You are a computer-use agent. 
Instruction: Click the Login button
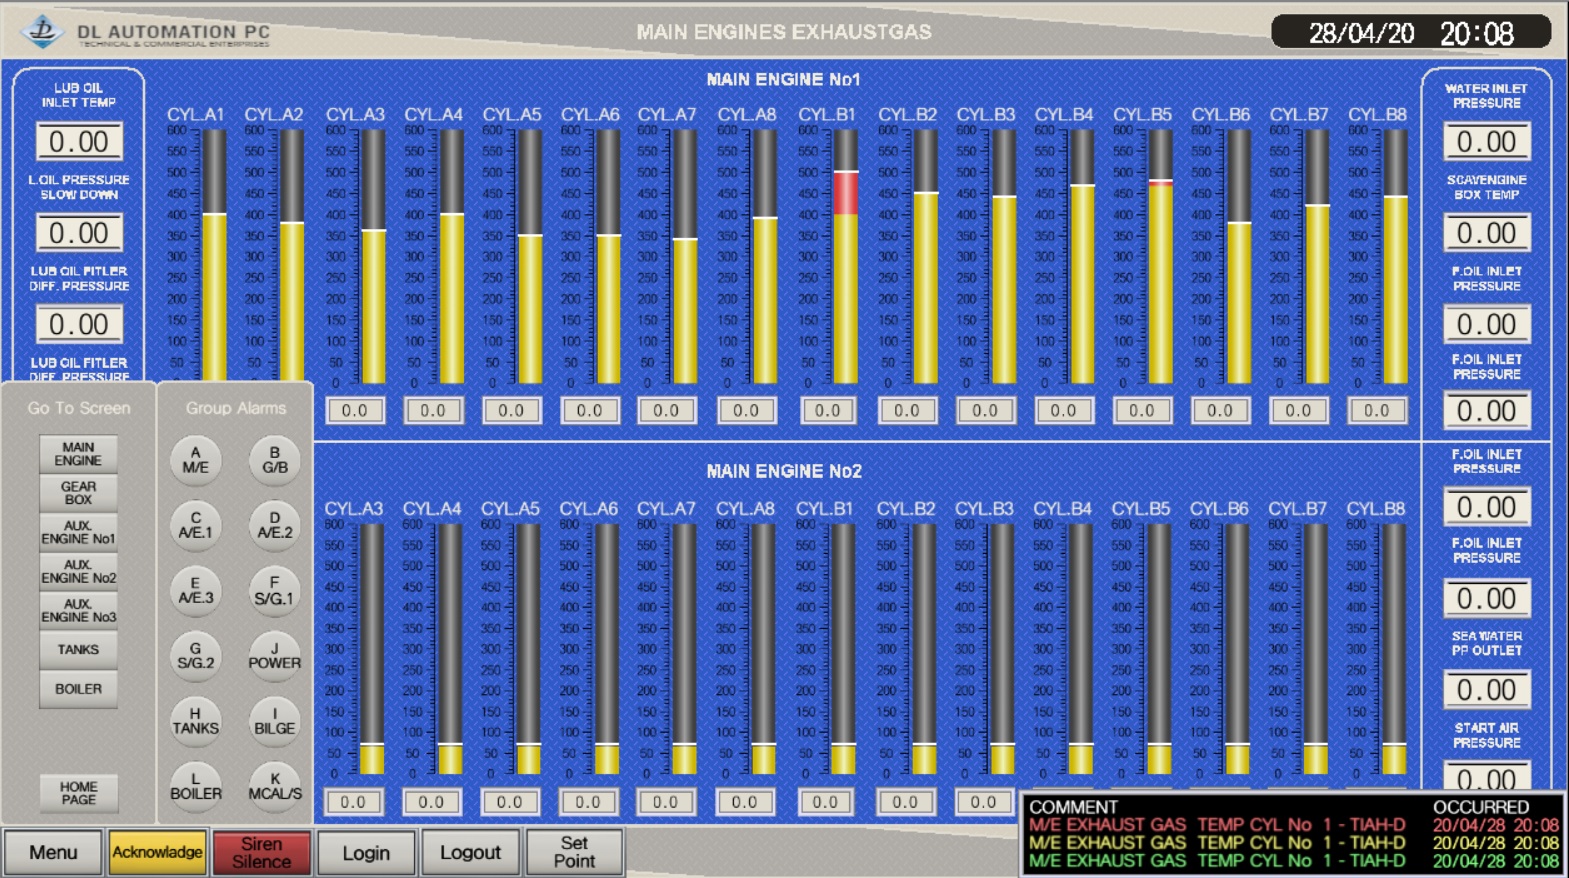point(366,853)
